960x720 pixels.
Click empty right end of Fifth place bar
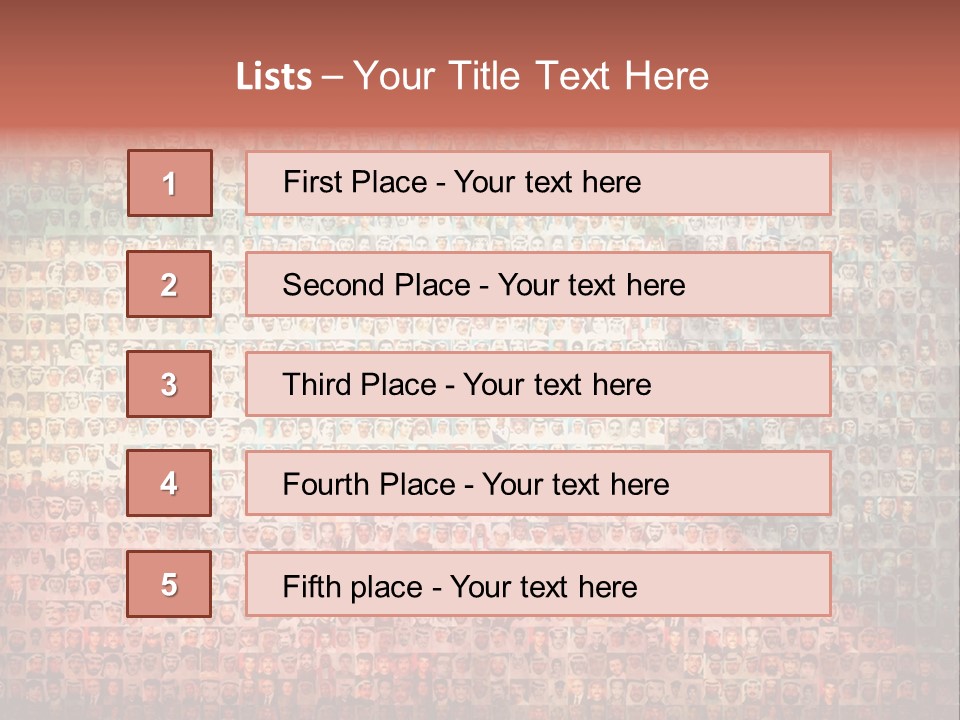[760, 584]
